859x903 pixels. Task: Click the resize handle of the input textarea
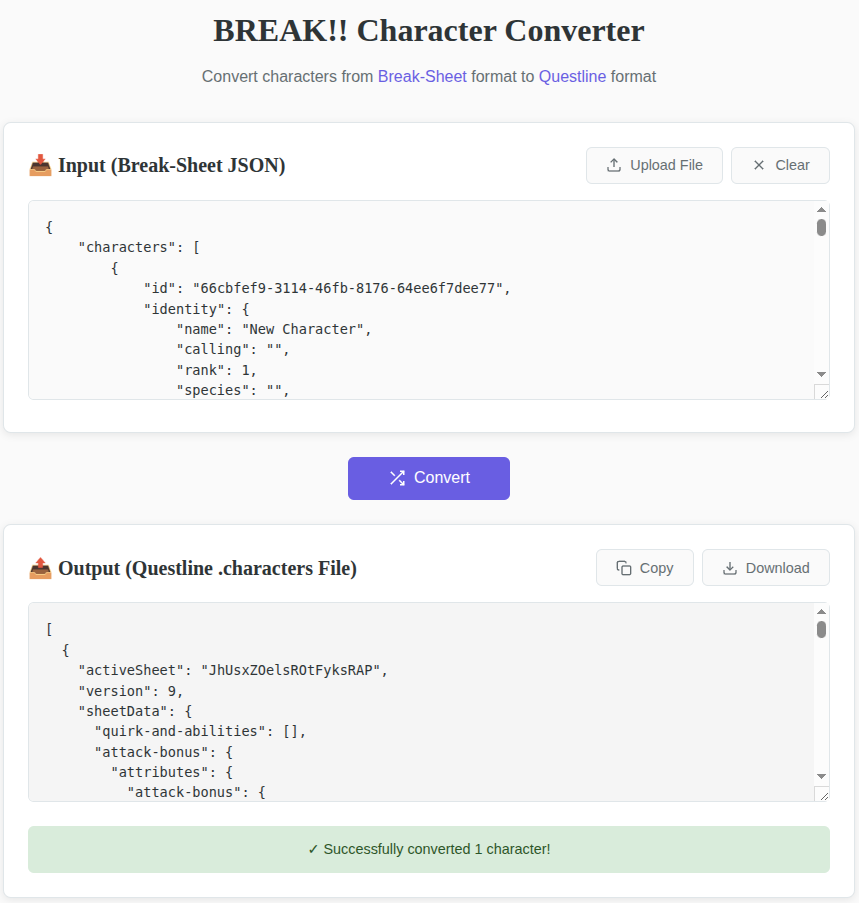coord(824,394)
